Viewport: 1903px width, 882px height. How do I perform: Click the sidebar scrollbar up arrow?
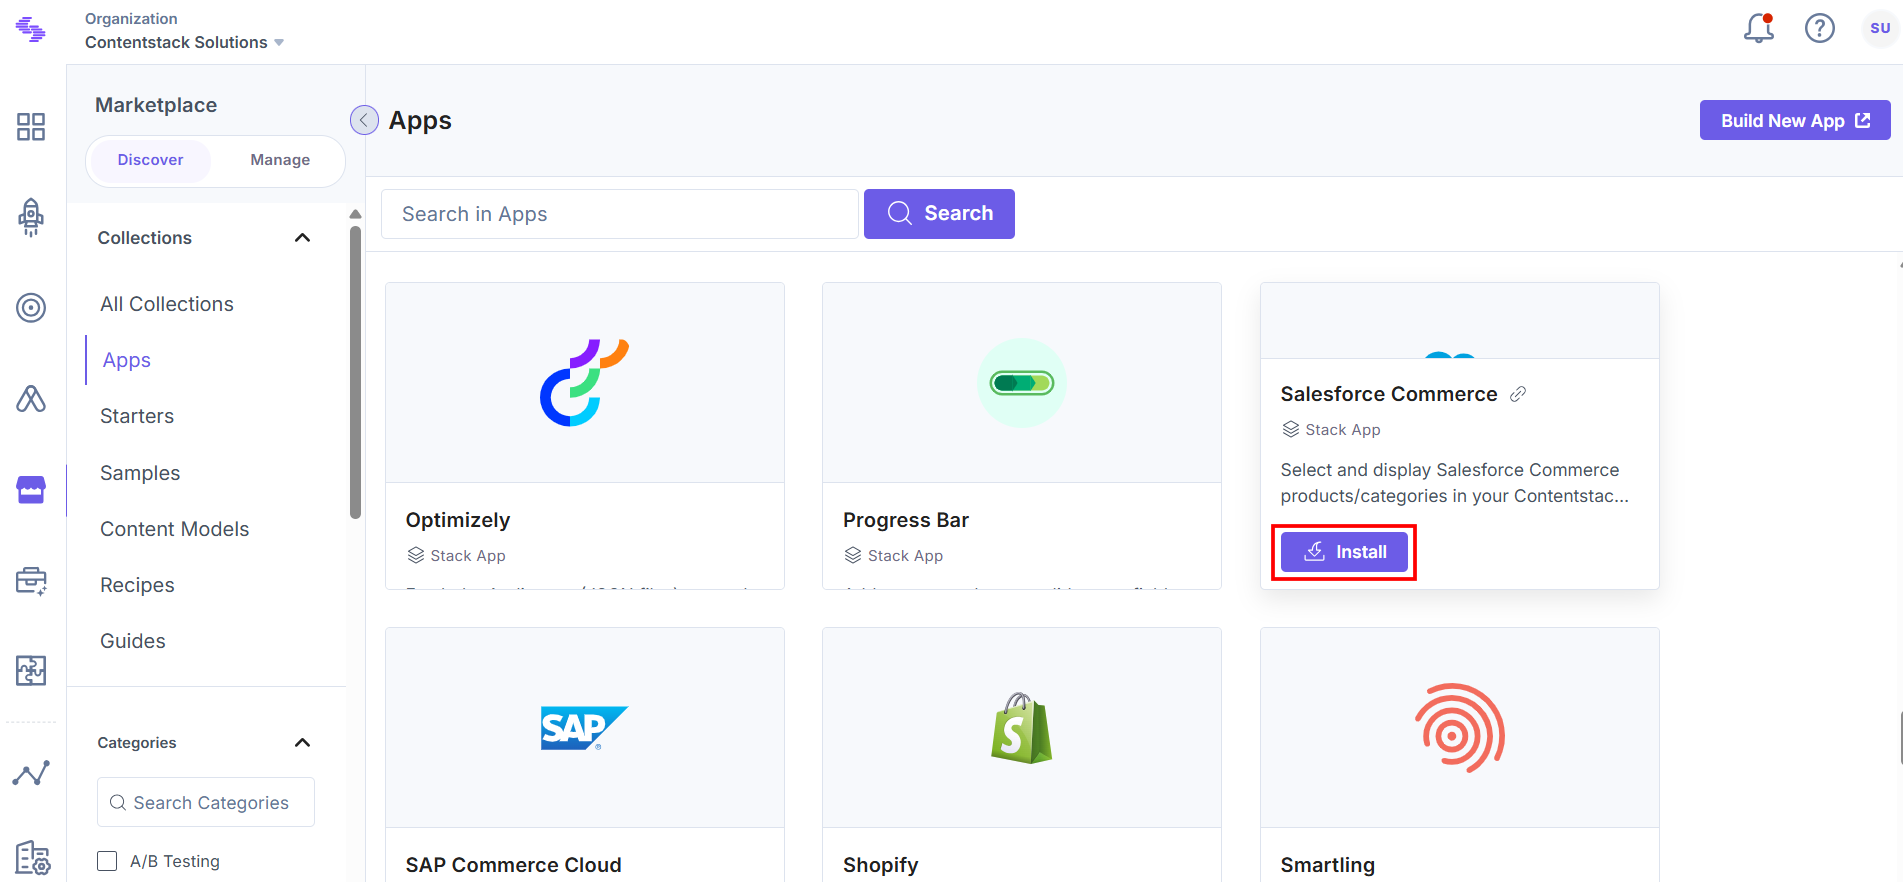[x=355, y=214]
